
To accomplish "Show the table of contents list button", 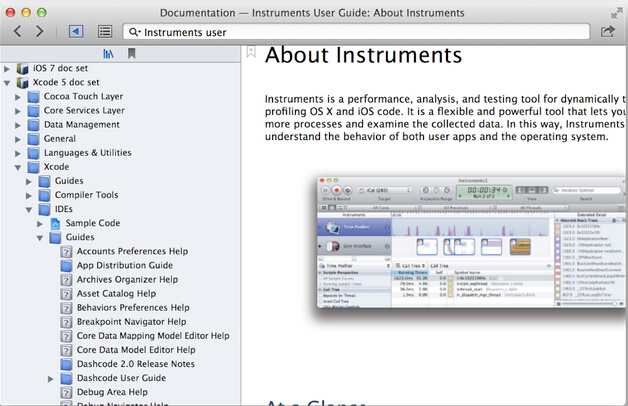I will click(x=105, y=32).
